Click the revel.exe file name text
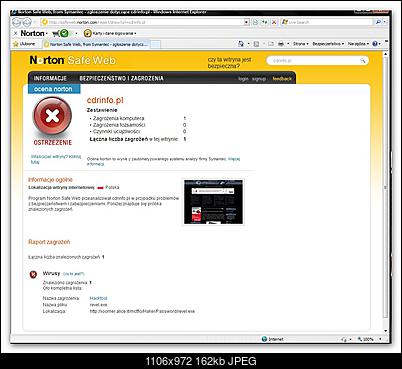Viewport: 402px width, 369px height. pos(98,305)
